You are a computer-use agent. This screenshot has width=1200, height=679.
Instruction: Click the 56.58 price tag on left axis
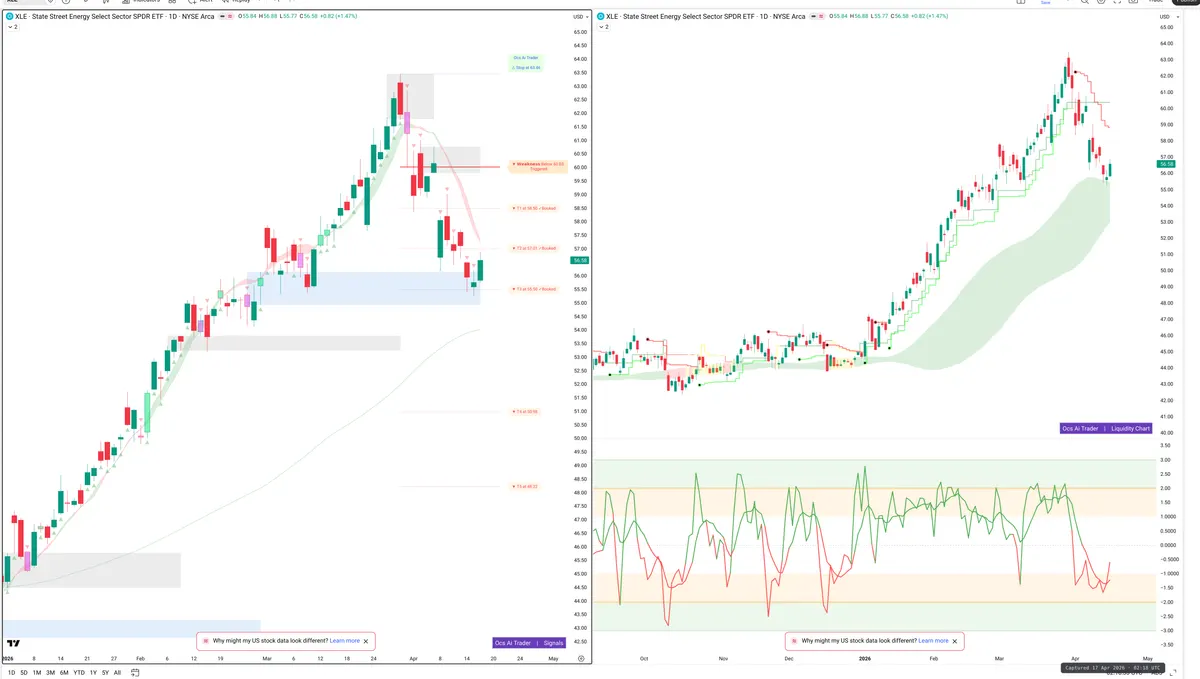(x=579, y=260)
